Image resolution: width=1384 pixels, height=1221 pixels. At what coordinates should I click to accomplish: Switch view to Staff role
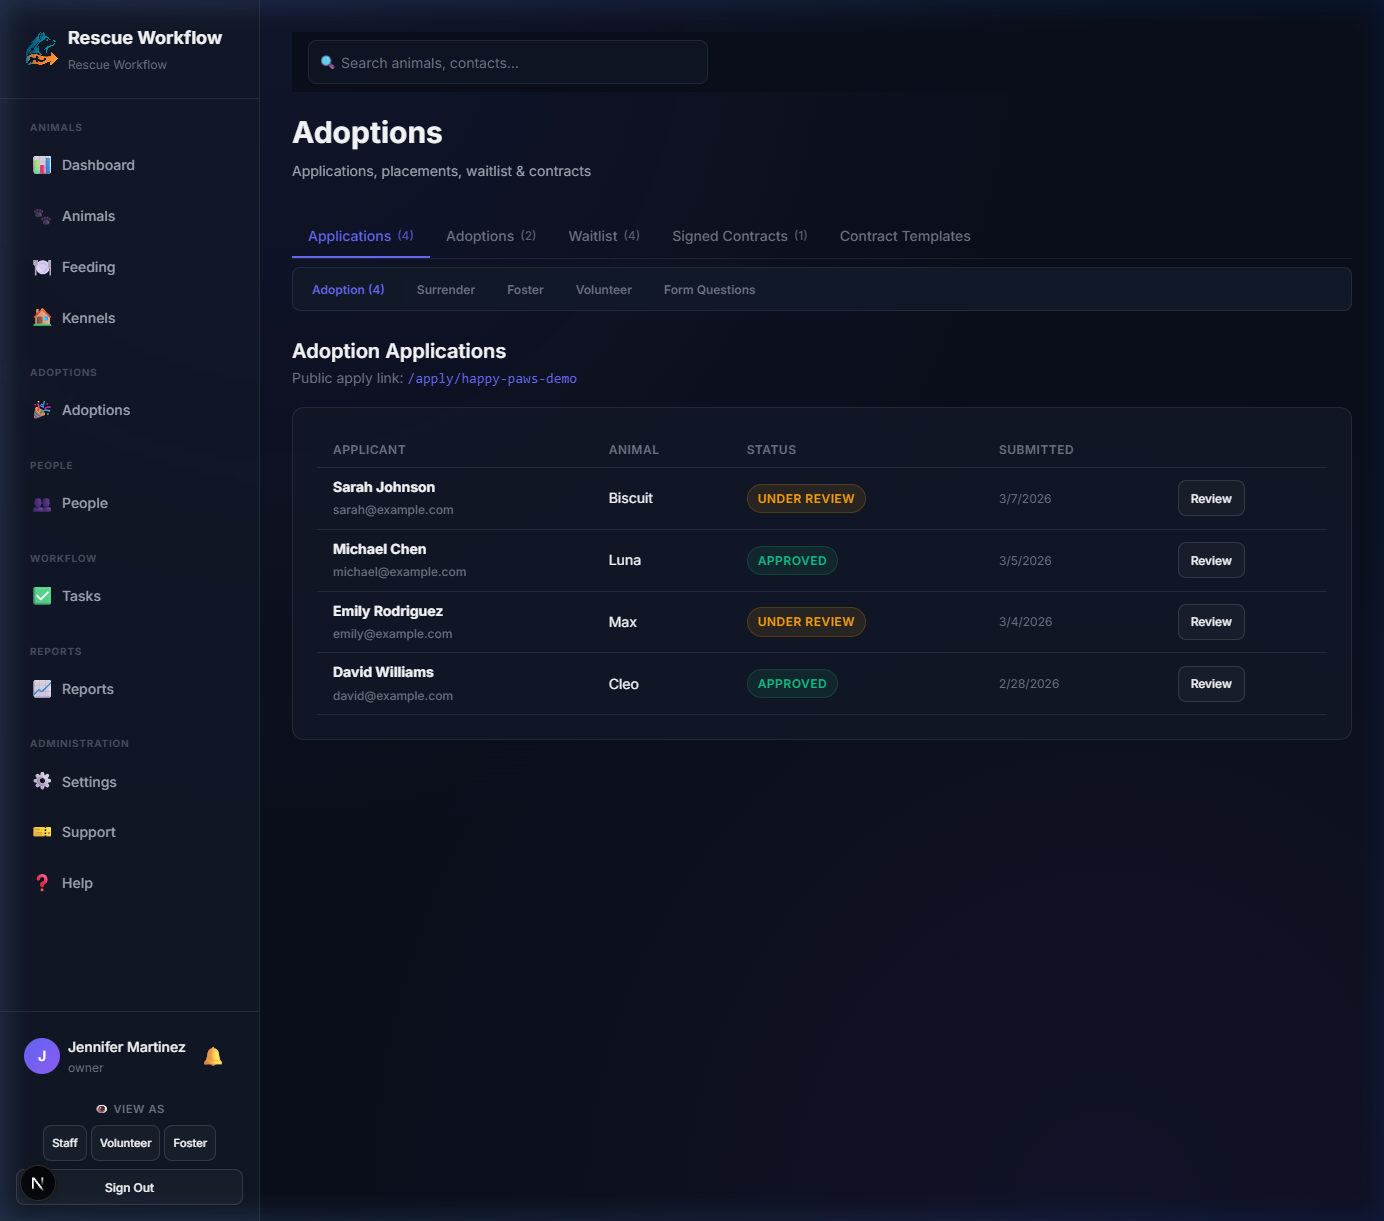65,1143
